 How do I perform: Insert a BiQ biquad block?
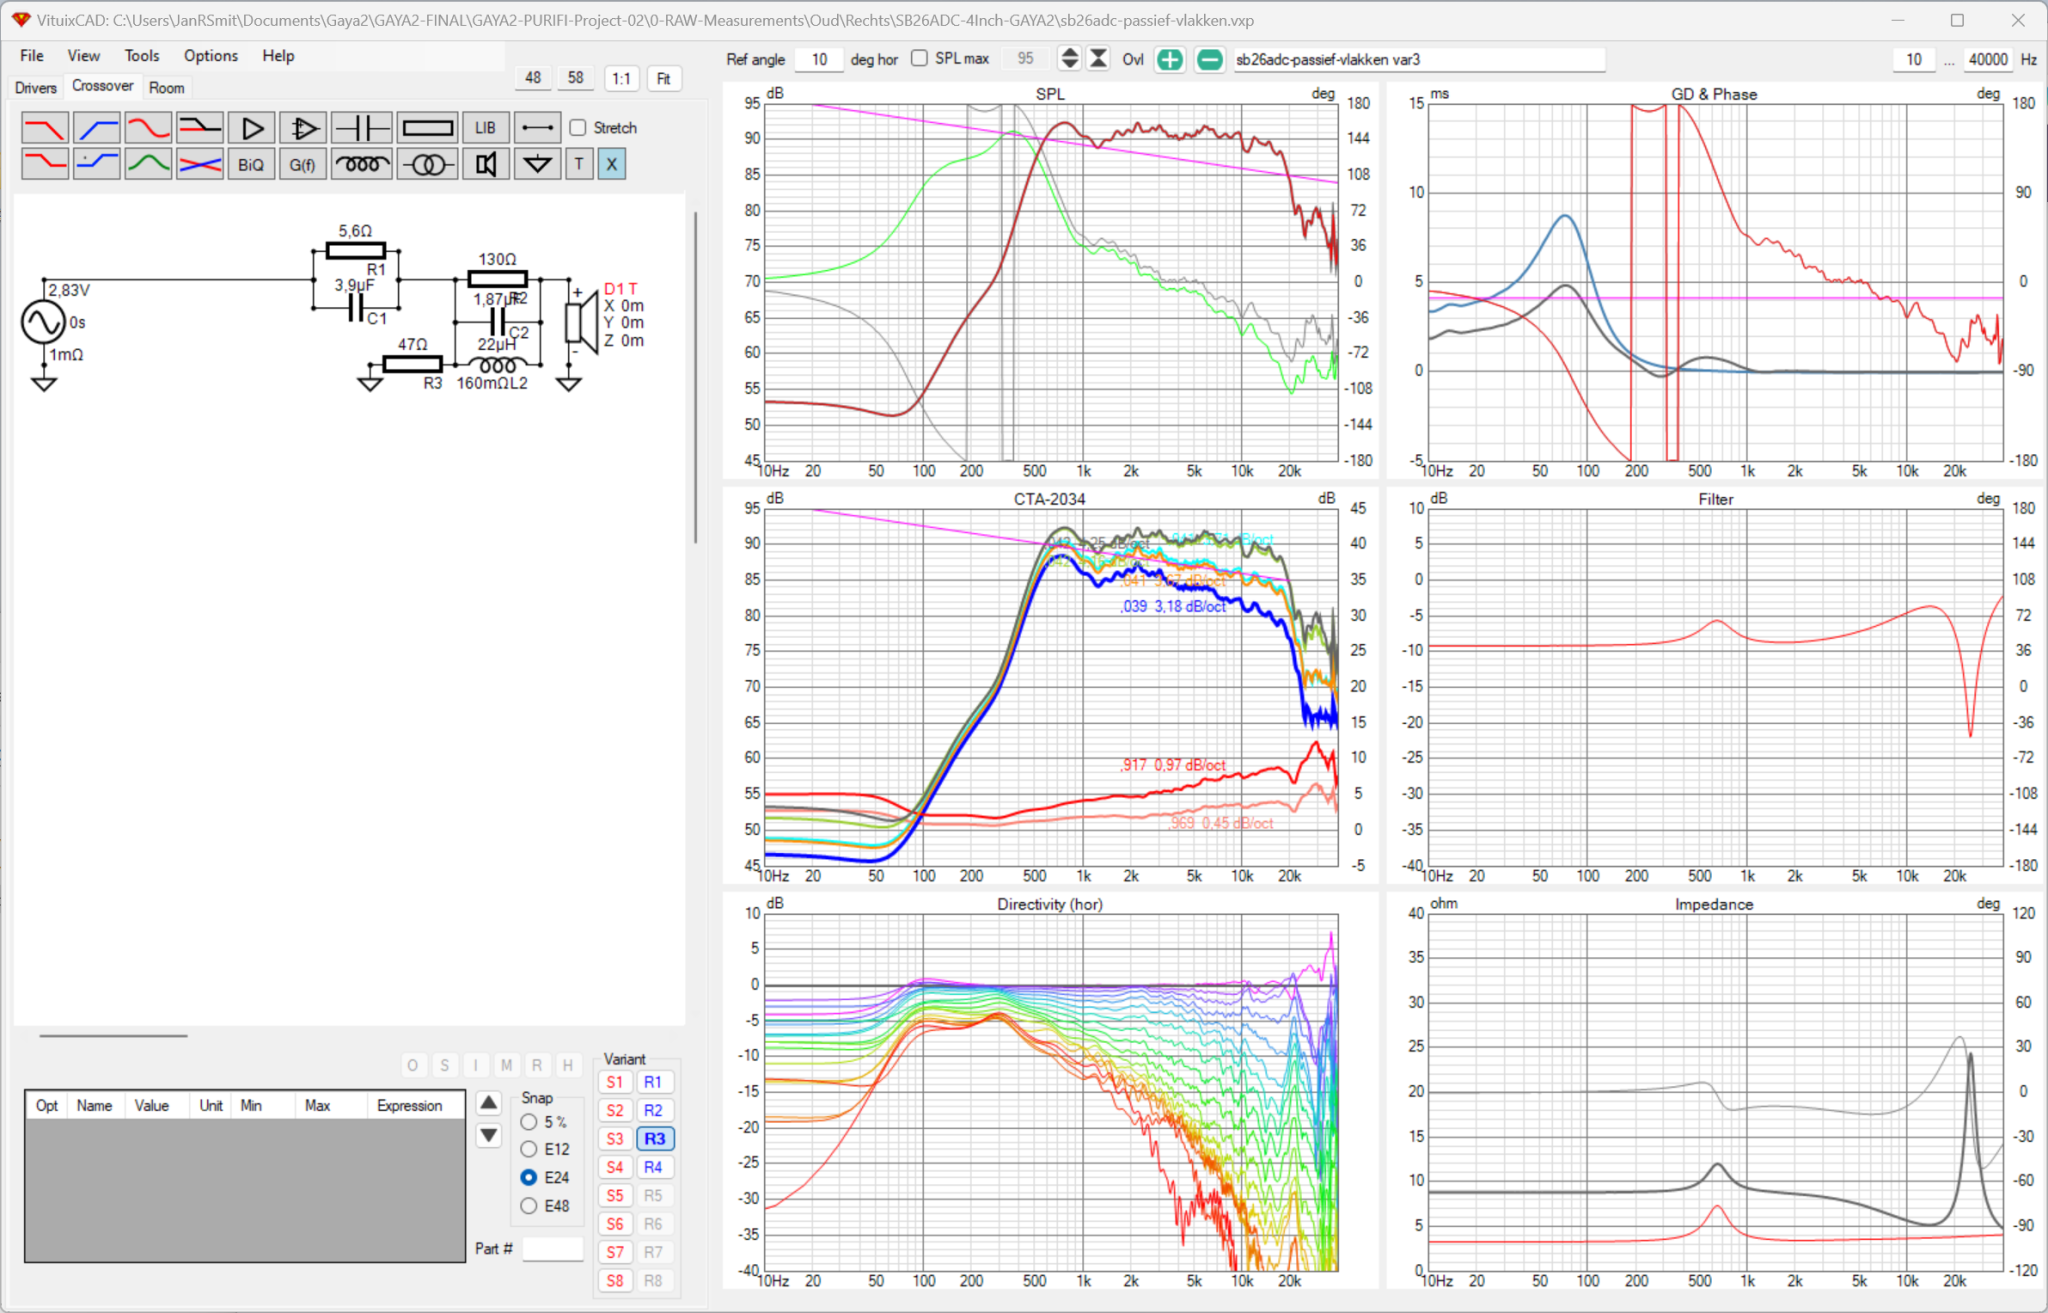(252, 164)
